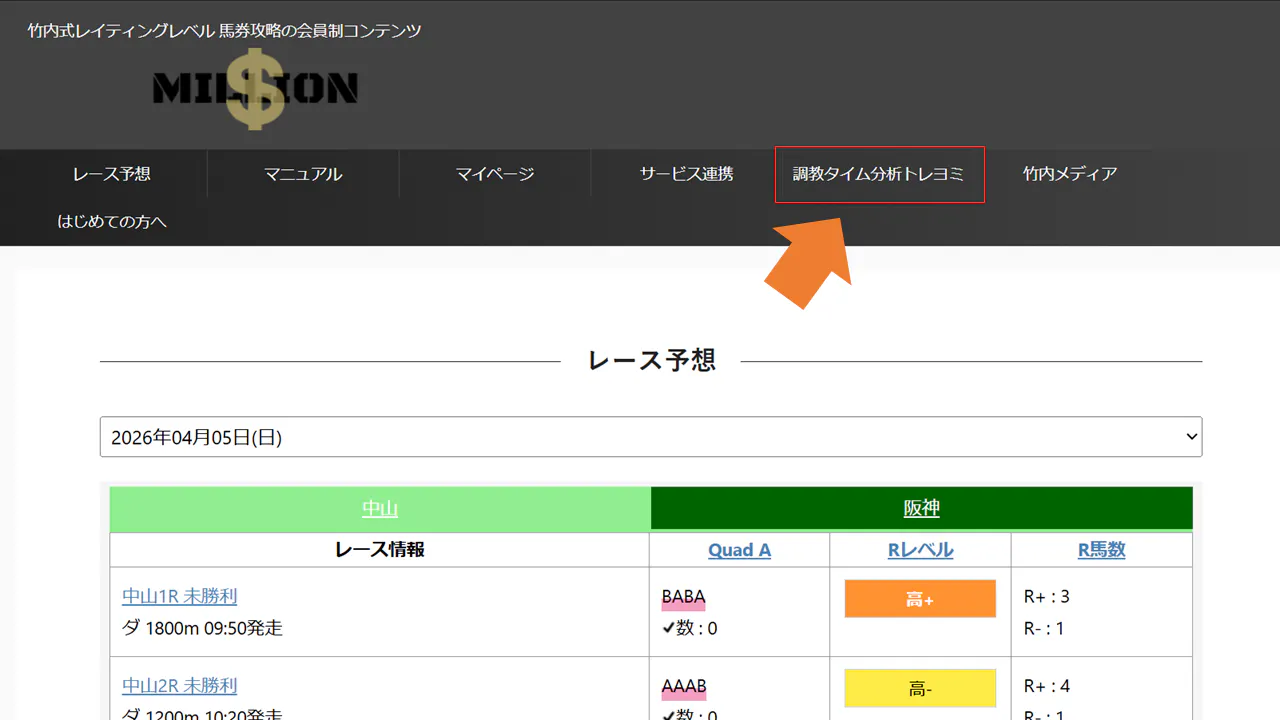
Task: Open the 中山1R 未勝利 race link
Action: (x=180, y=597)
